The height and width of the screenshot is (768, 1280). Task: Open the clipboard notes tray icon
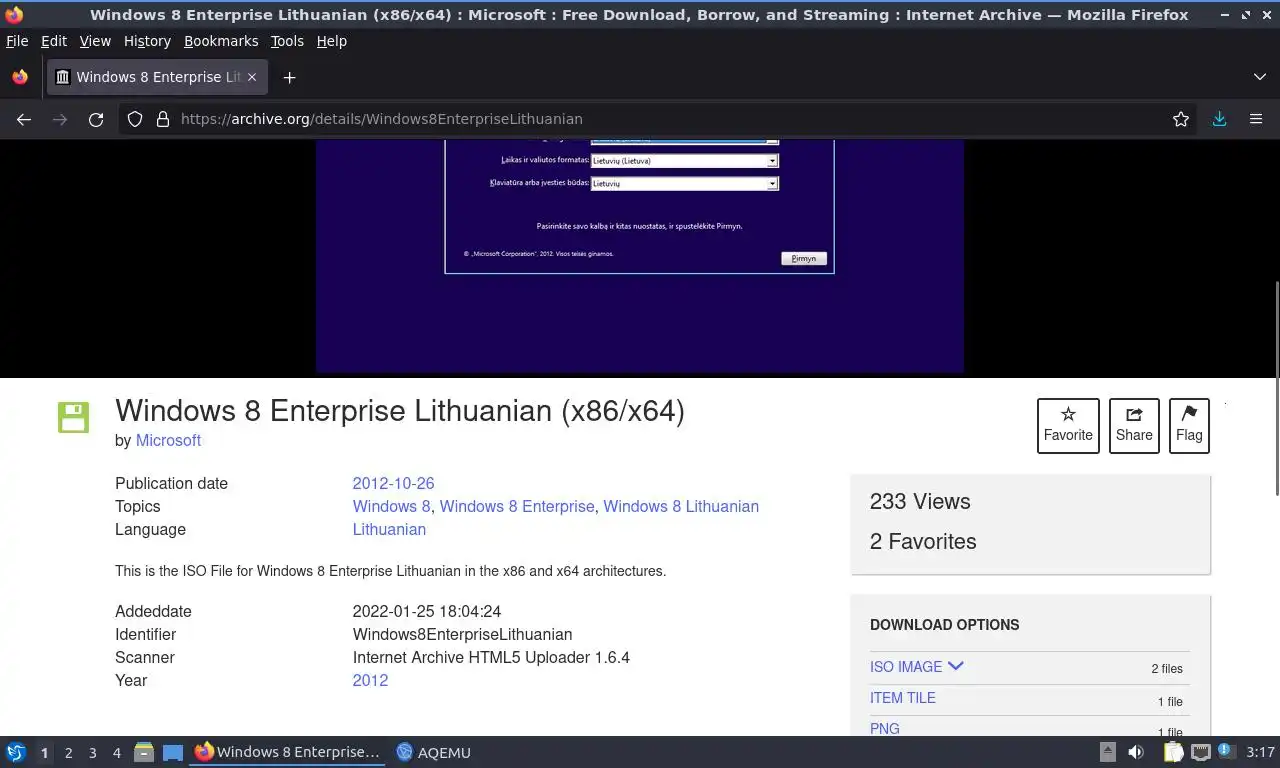coord(1173,752)
